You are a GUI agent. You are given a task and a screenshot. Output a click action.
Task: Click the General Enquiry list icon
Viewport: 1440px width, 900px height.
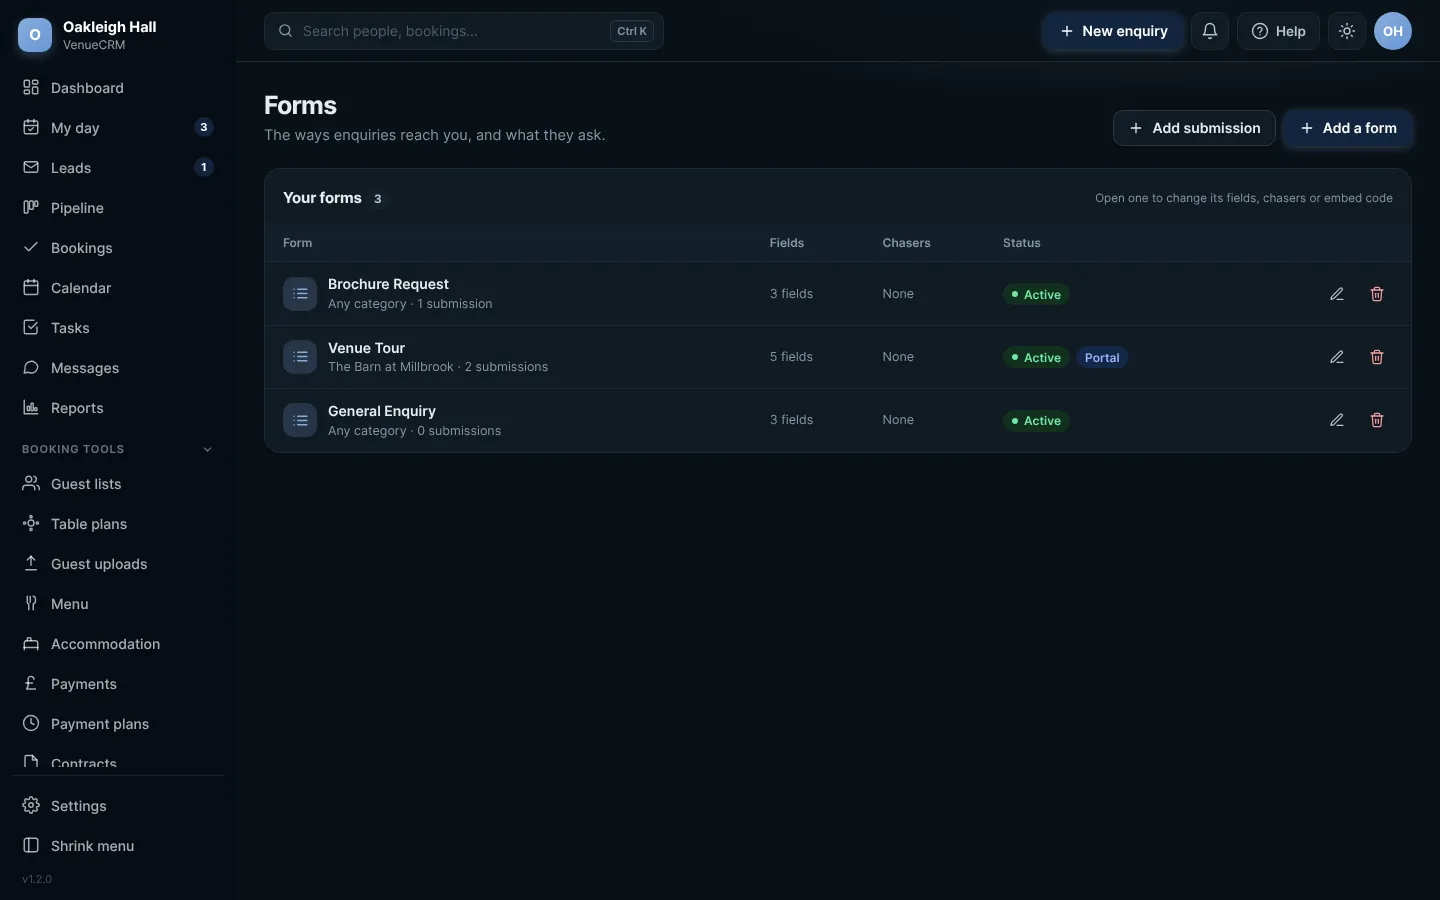pos(300,420)
